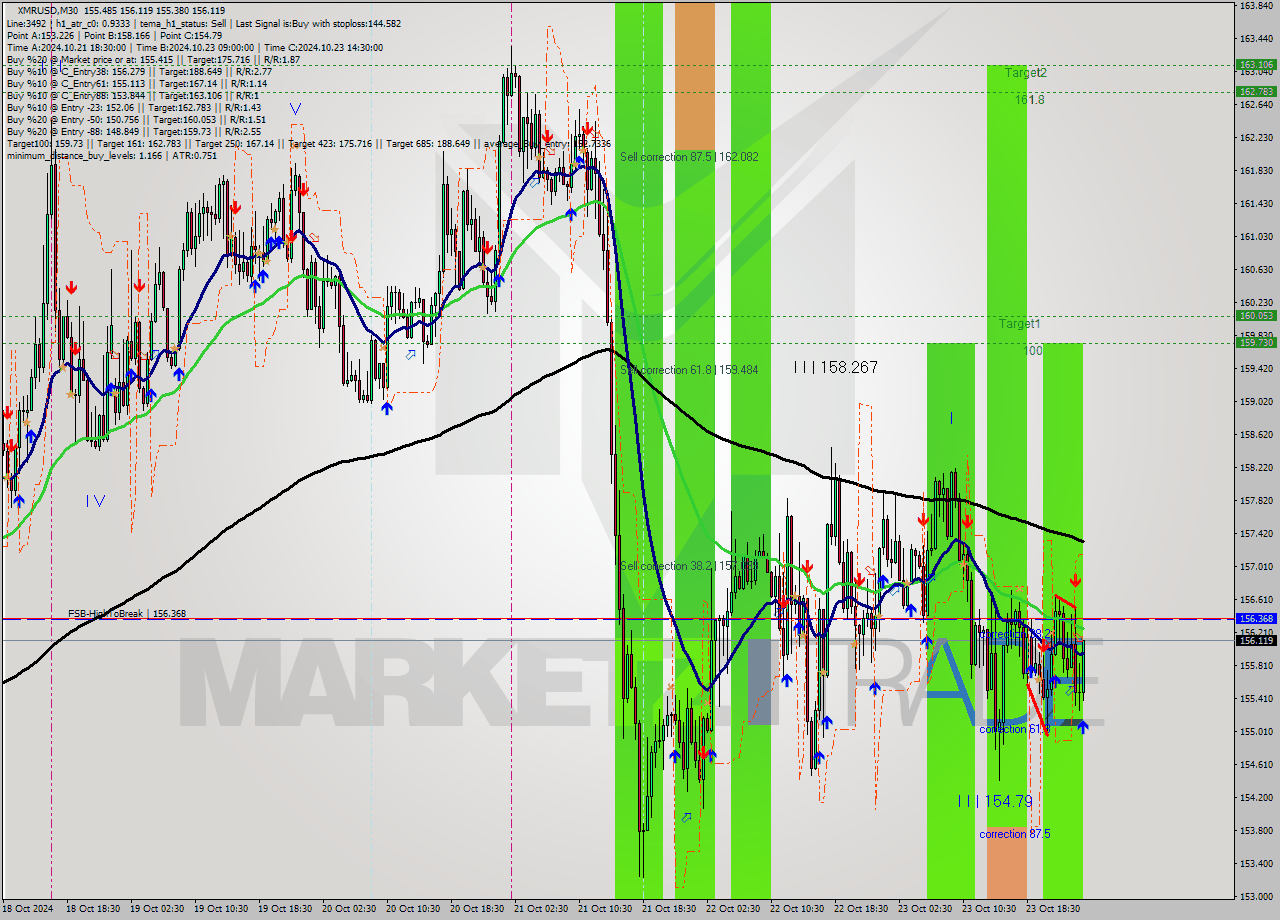The image size is (1280, 920).
Task: Select the 'I I I 154.79' wave label
Action: click(995, 801)
